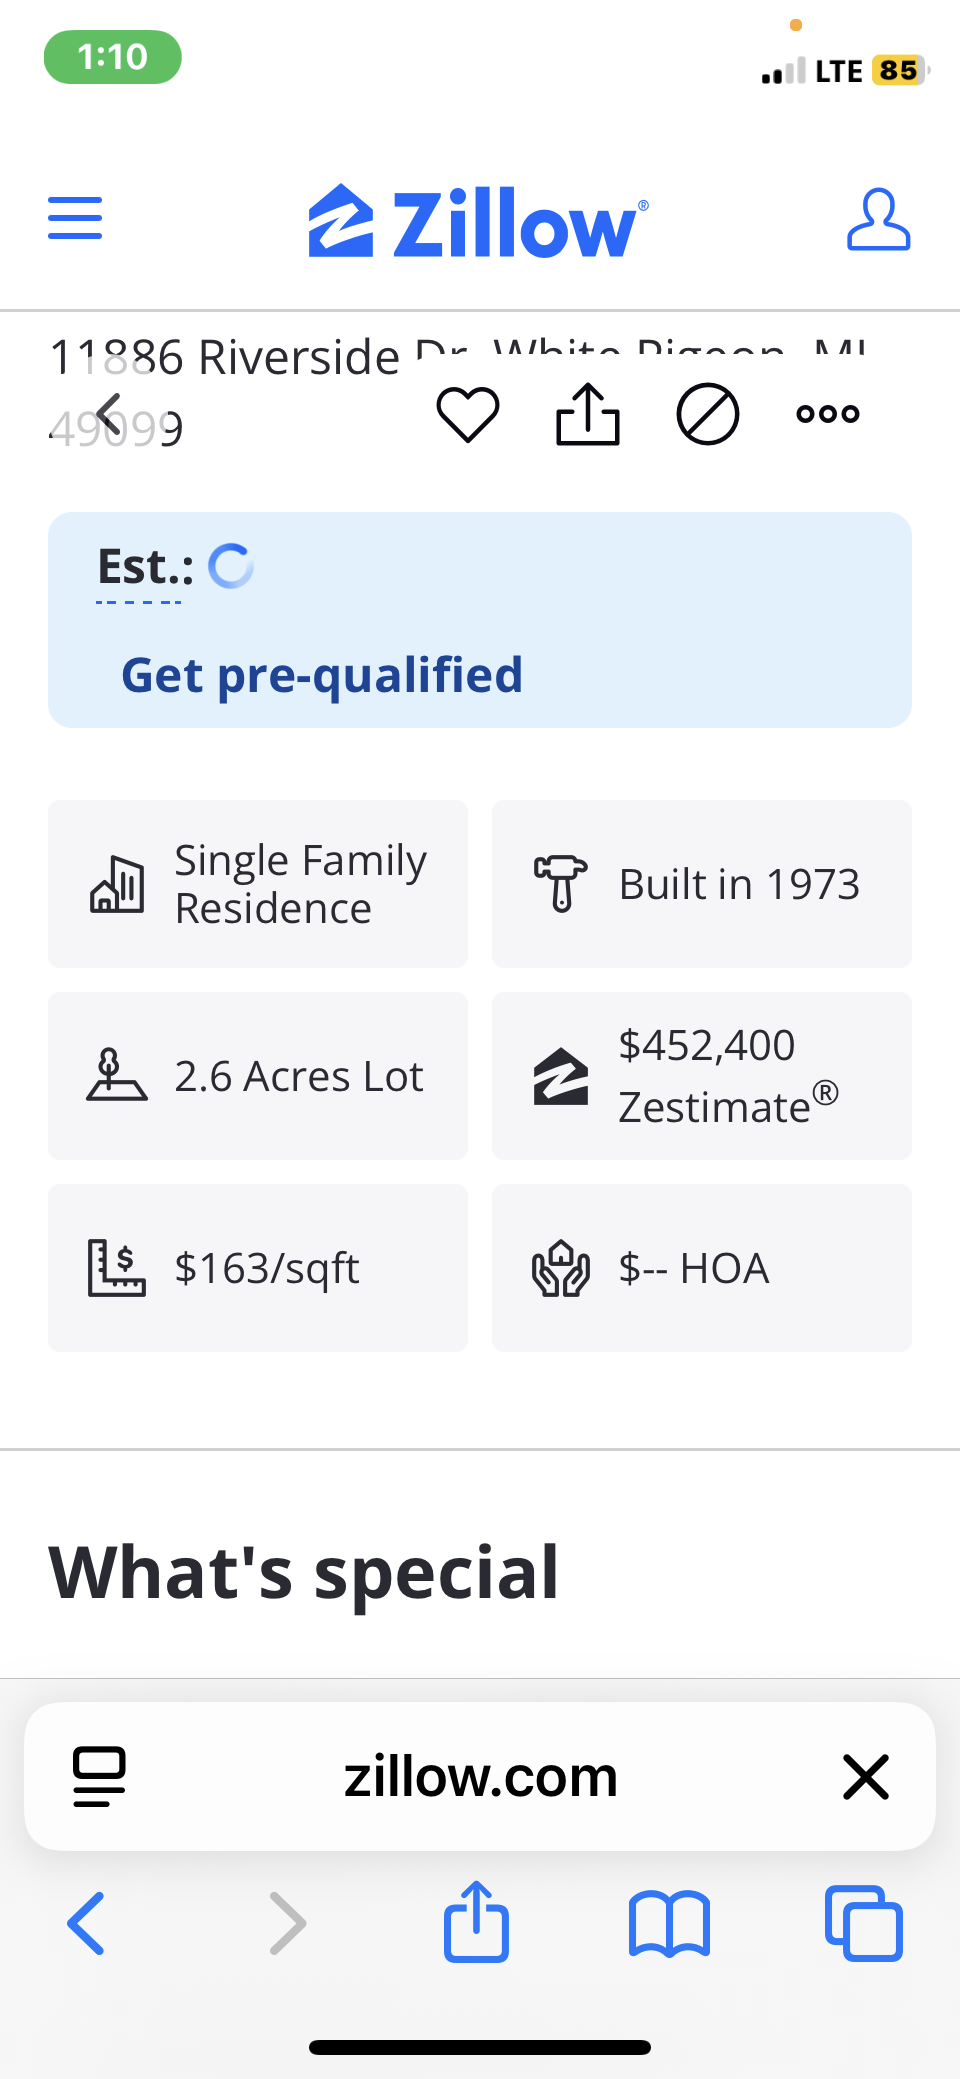
Task: Tap the $163/sqft tile
Action: click(x=258, y=1268)
